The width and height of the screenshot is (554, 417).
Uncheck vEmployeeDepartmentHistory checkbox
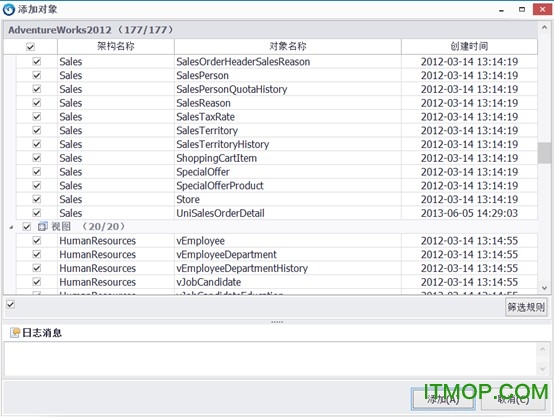tap(37, 268)
